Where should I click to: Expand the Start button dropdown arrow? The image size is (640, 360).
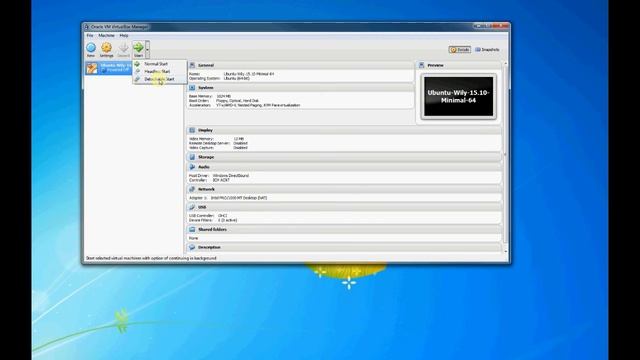pyautogui.click(x=147, y=49)
